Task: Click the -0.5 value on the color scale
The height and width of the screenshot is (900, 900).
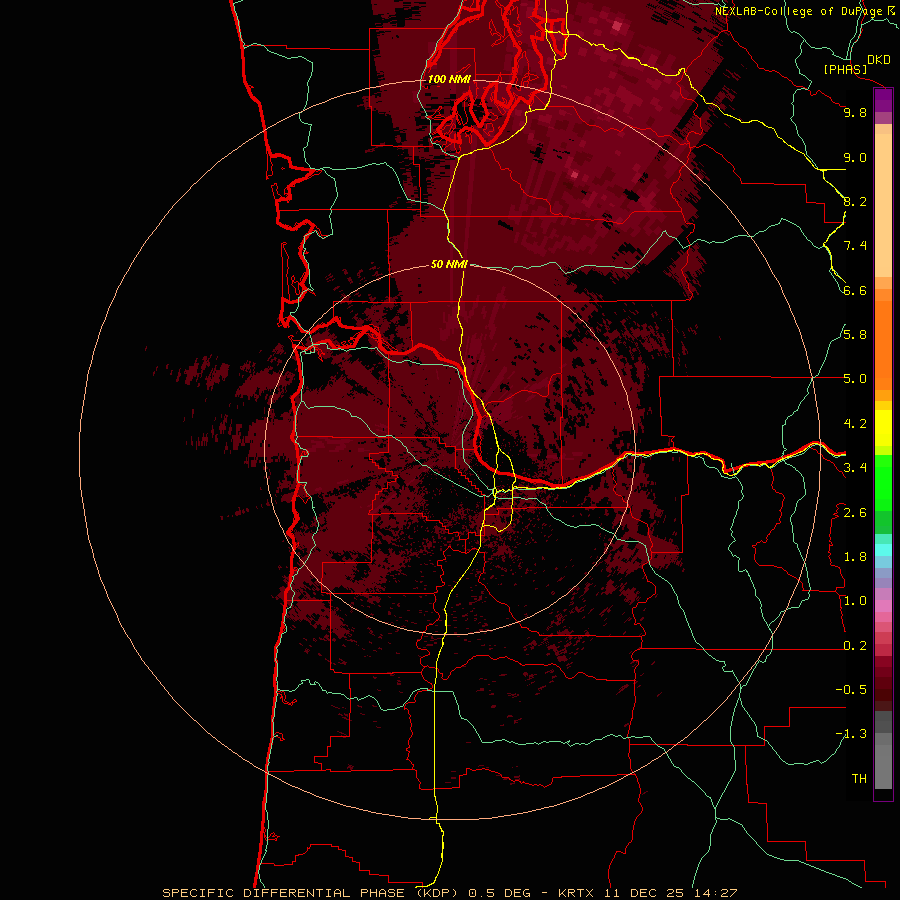Action: 852,690
